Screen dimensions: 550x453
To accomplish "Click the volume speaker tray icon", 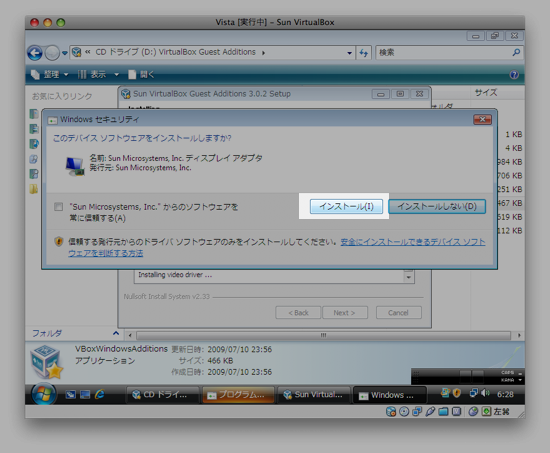I will click(x=485, y=393).
